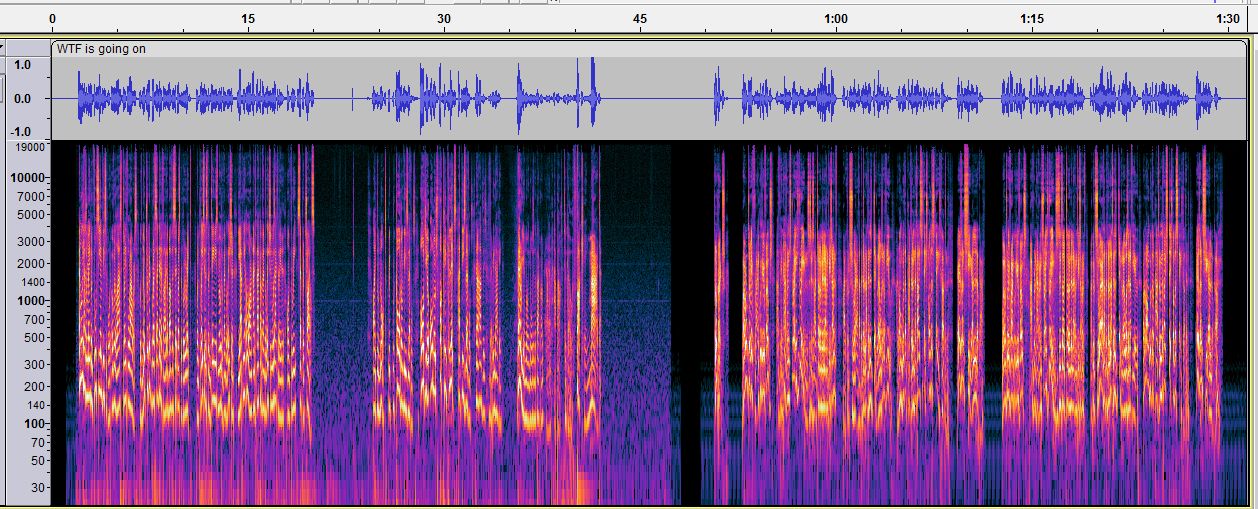1258x509 pixels.
Task: Select the clip title 'WTF is going on'
Action: click(x=101, y=49)
